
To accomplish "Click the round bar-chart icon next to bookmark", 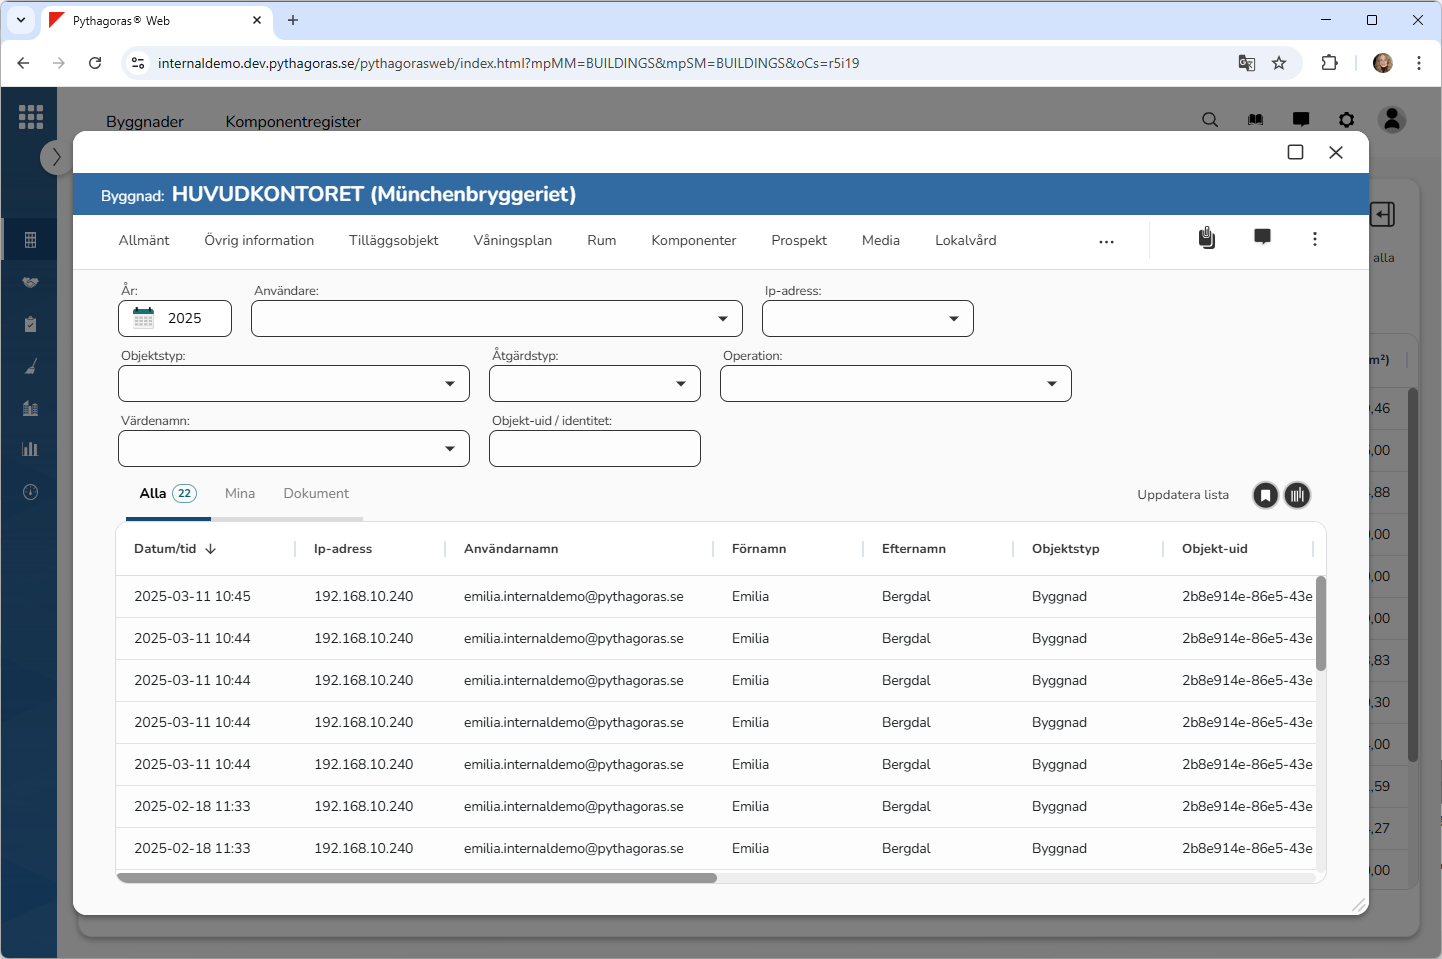I will (x=1297, y=495).
